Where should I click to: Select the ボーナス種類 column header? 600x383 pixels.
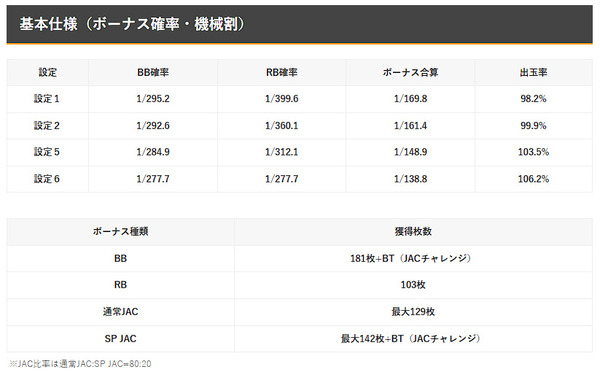click(121, 231)
